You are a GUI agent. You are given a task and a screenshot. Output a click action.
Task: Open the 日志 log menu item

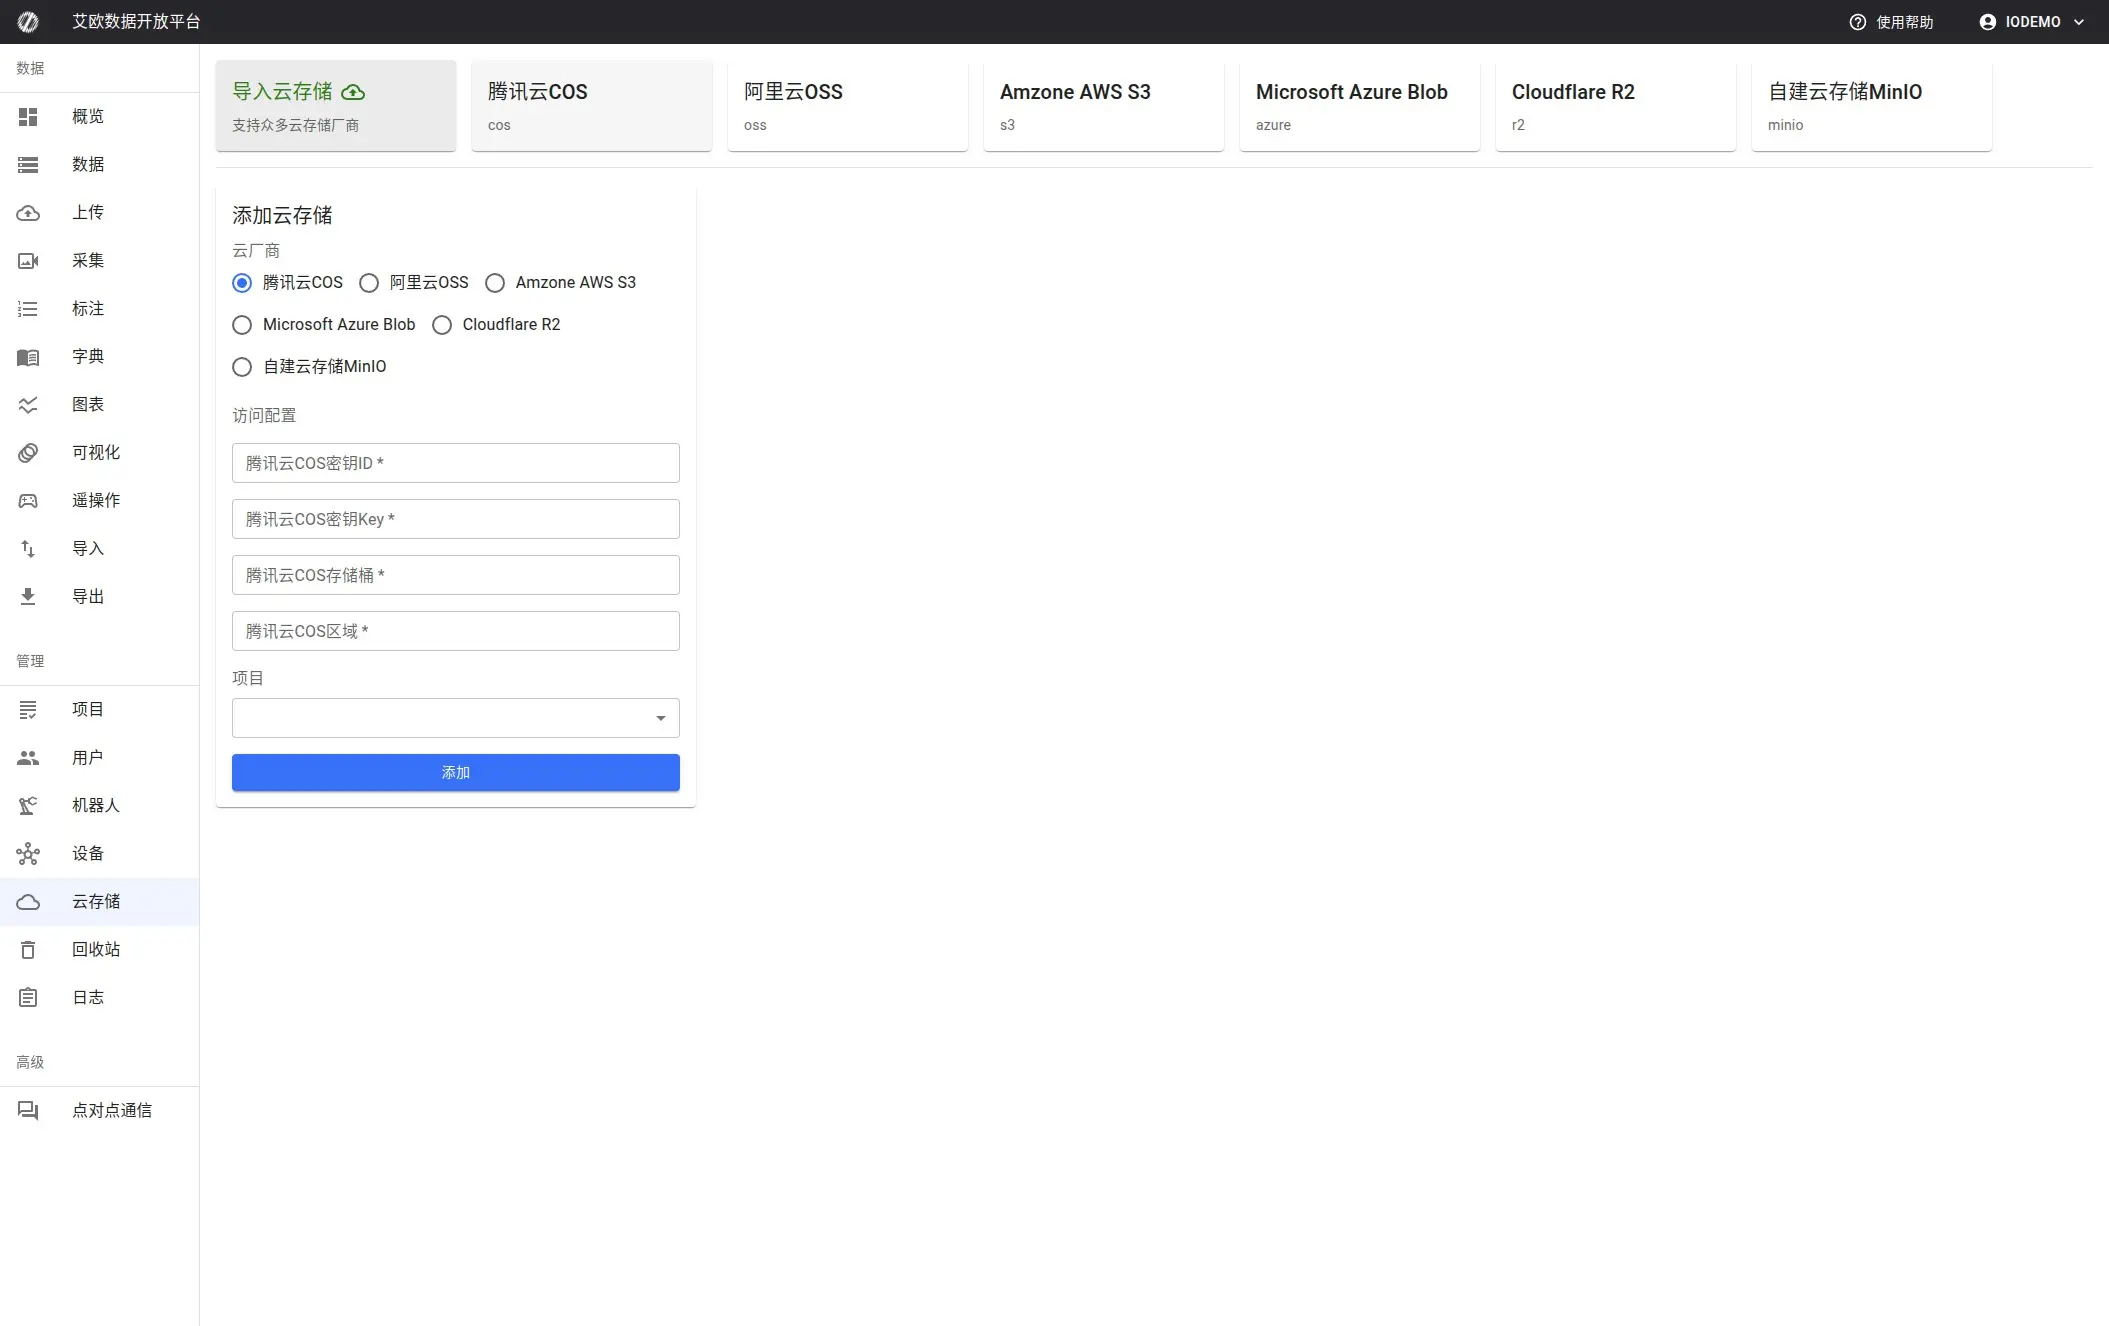(x=88, y=998)
